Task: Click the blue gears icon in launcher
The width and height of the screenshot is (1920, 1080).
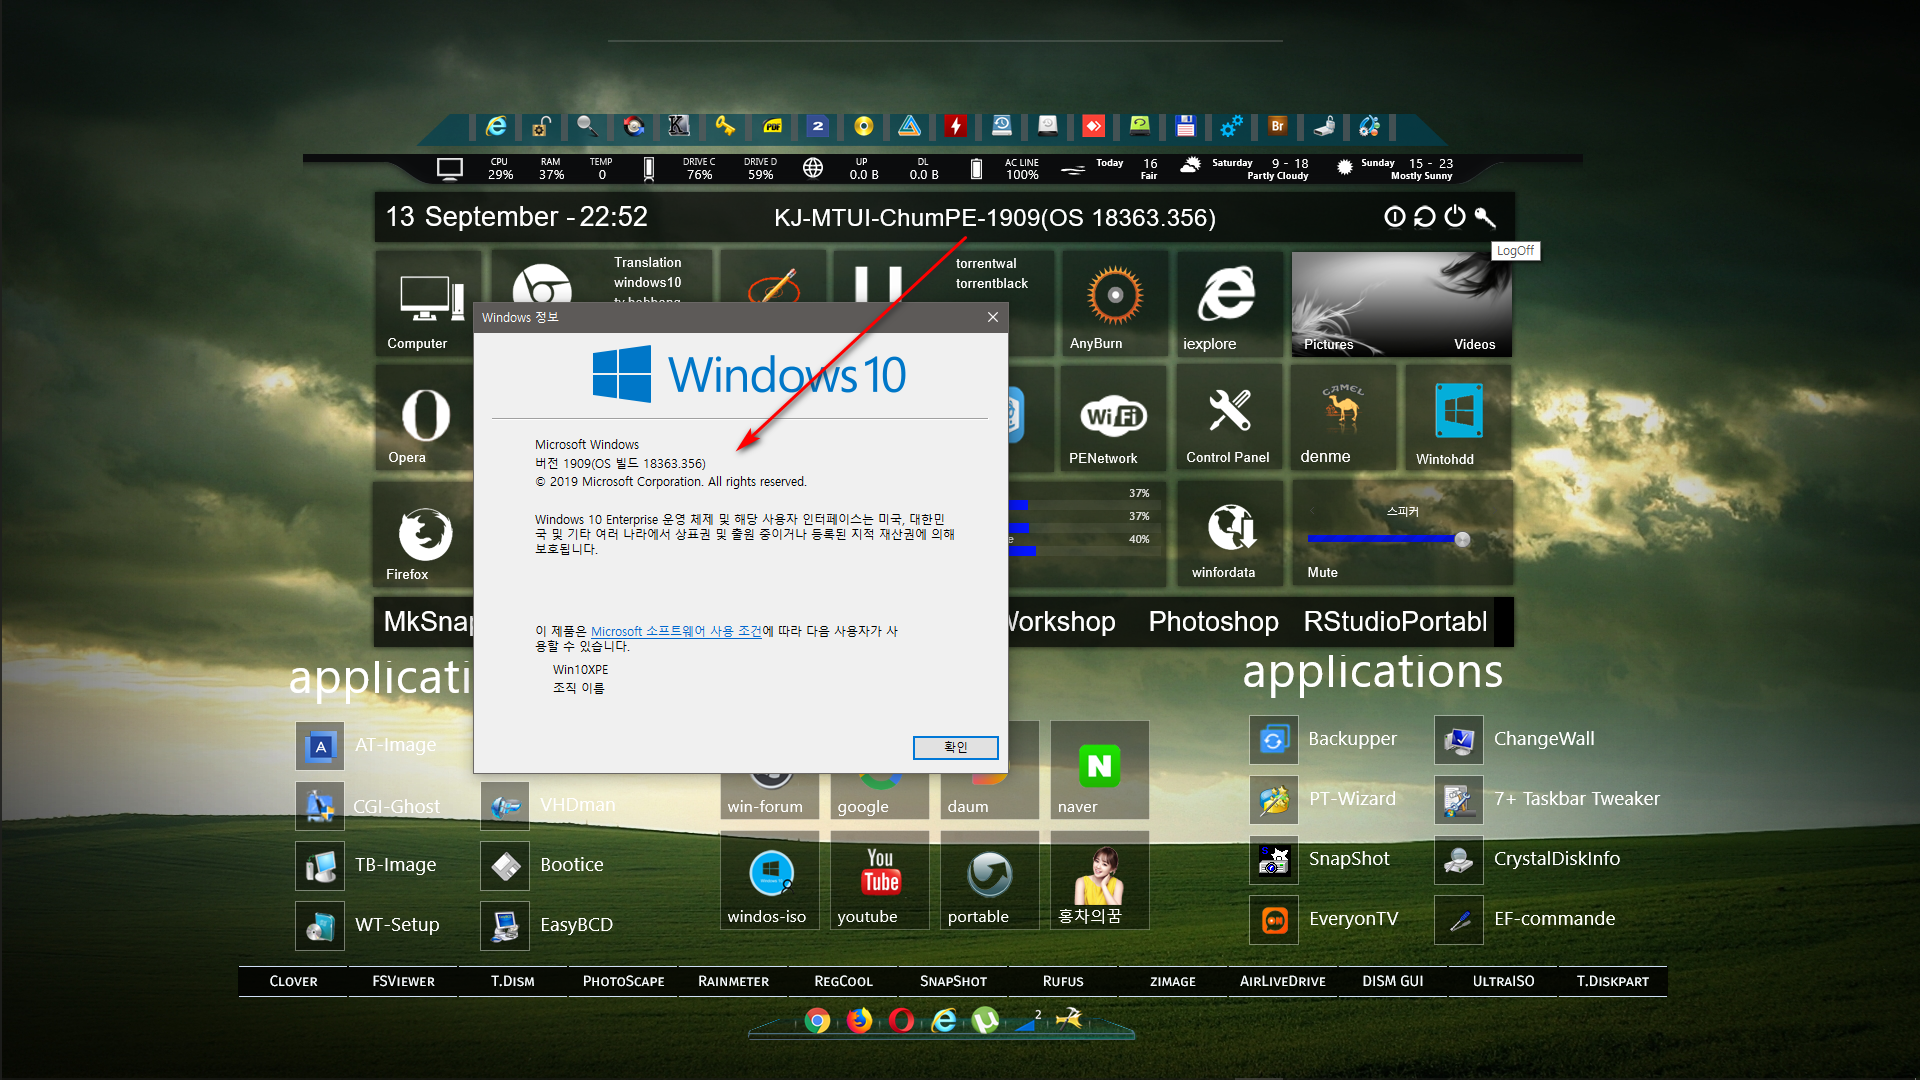Action: pyautogui.click(x=1232, y=126)
